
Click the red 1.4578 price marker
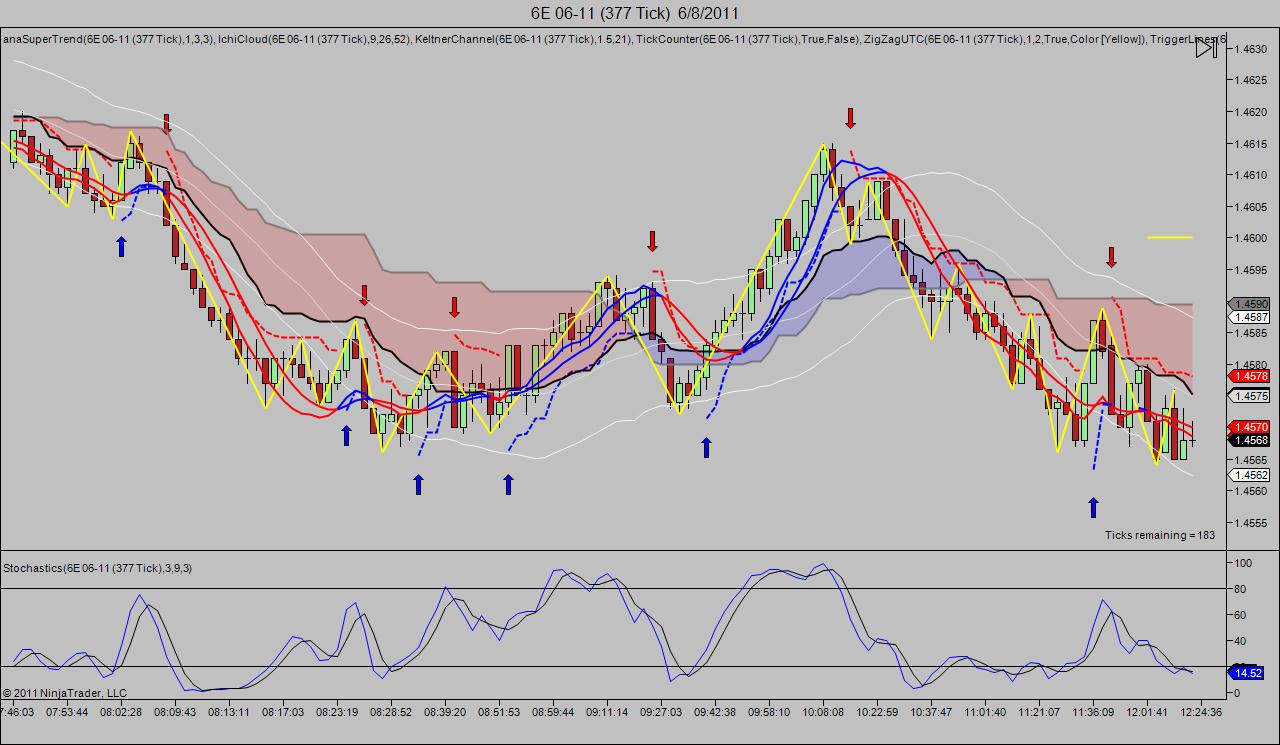pos(1250,376)
